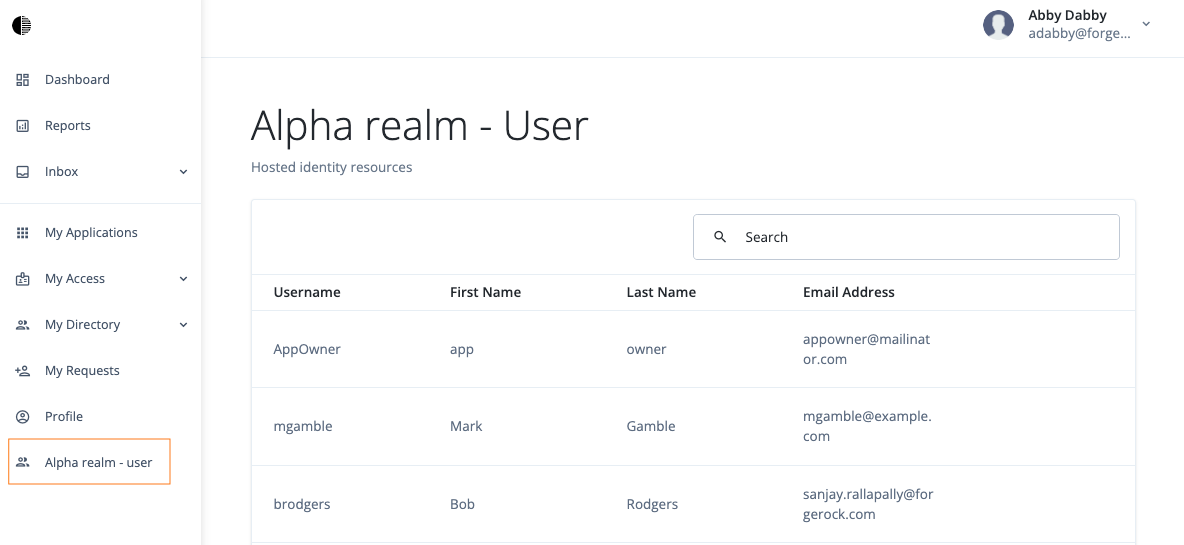
Task: Click into the Search input field
Action: tap(906, 237)
